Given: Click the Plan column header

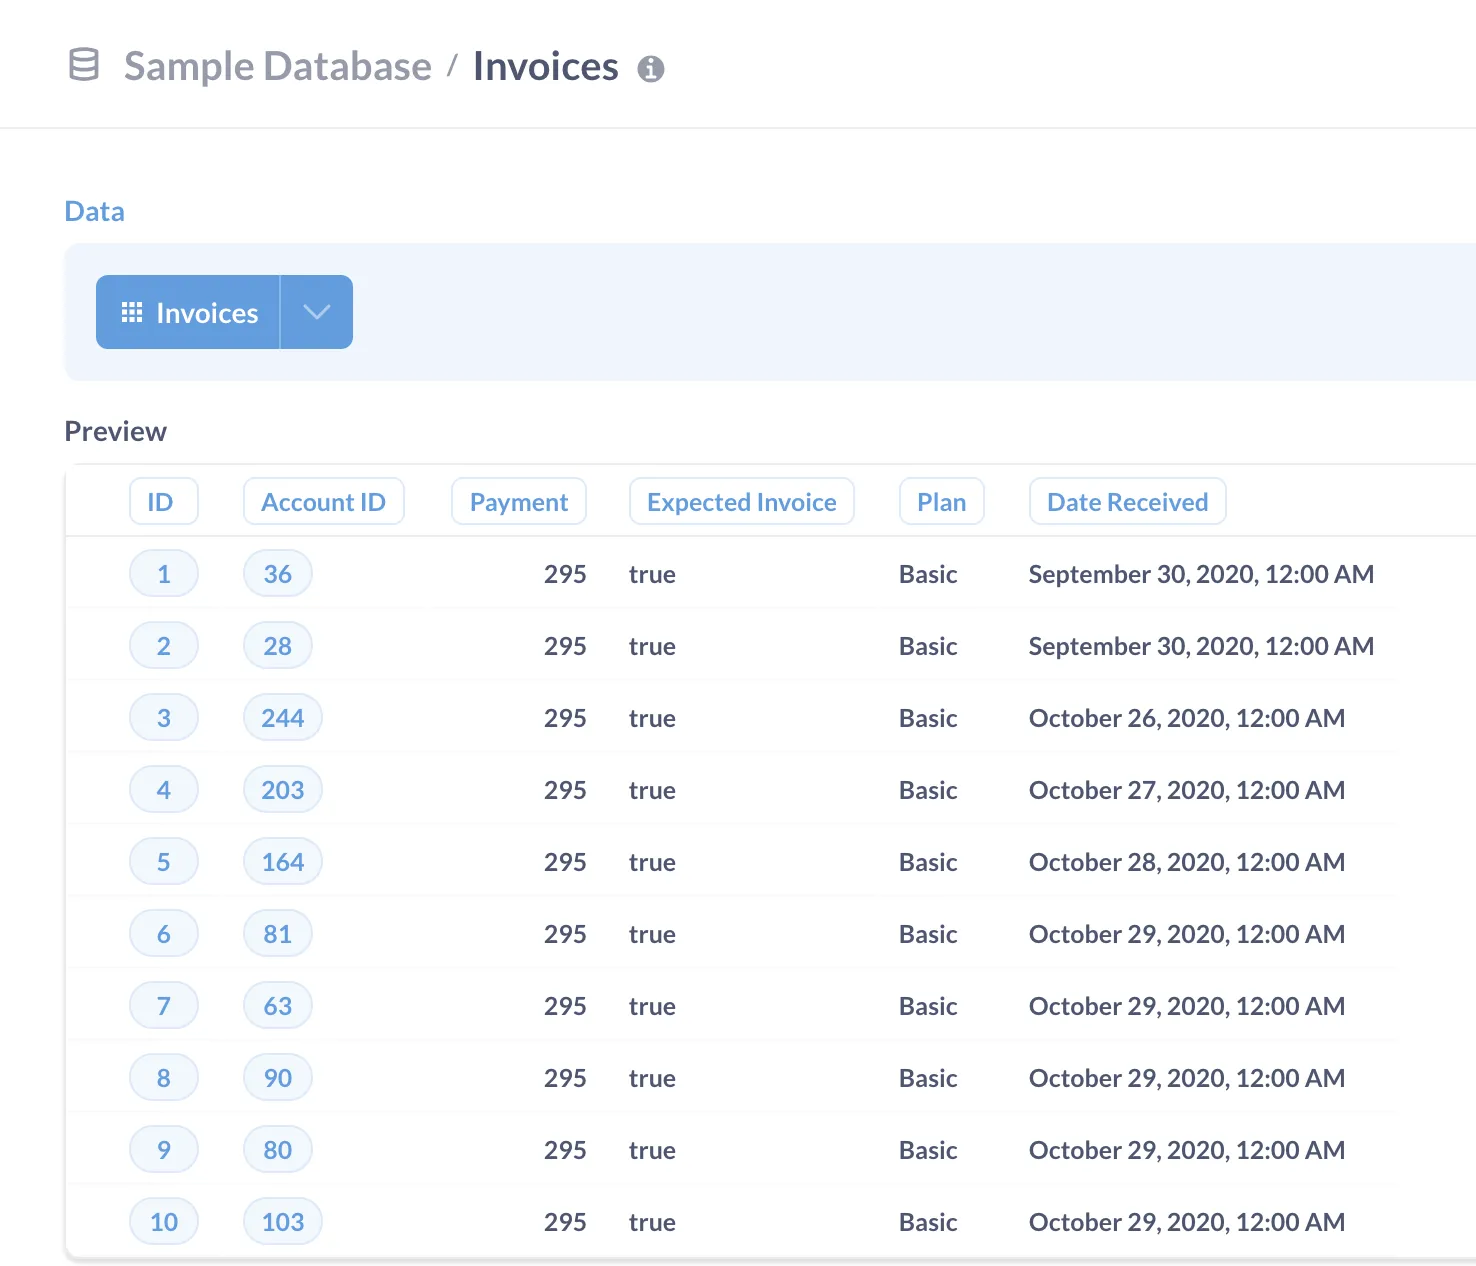Looking at the screenshot, I should [x=941, y=501].
